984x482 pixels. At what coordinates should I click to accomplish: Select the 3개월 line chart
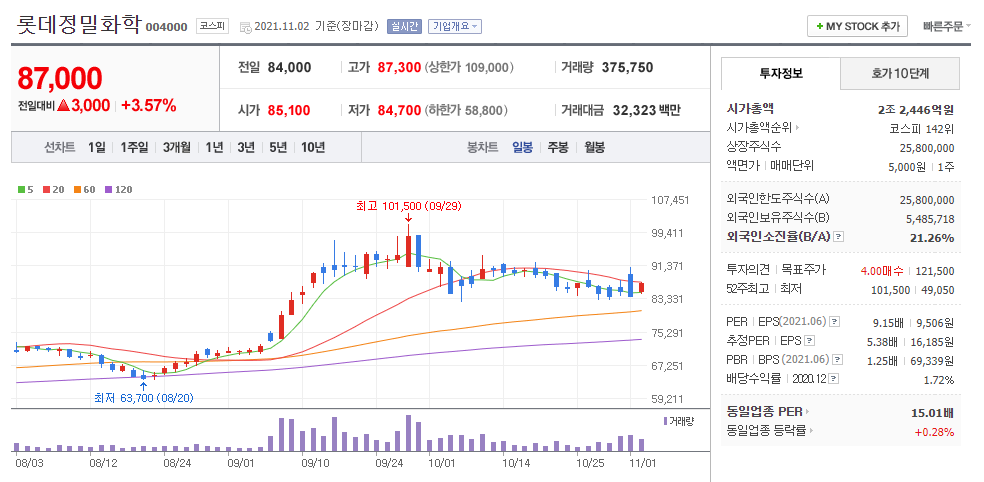(176, 148)
